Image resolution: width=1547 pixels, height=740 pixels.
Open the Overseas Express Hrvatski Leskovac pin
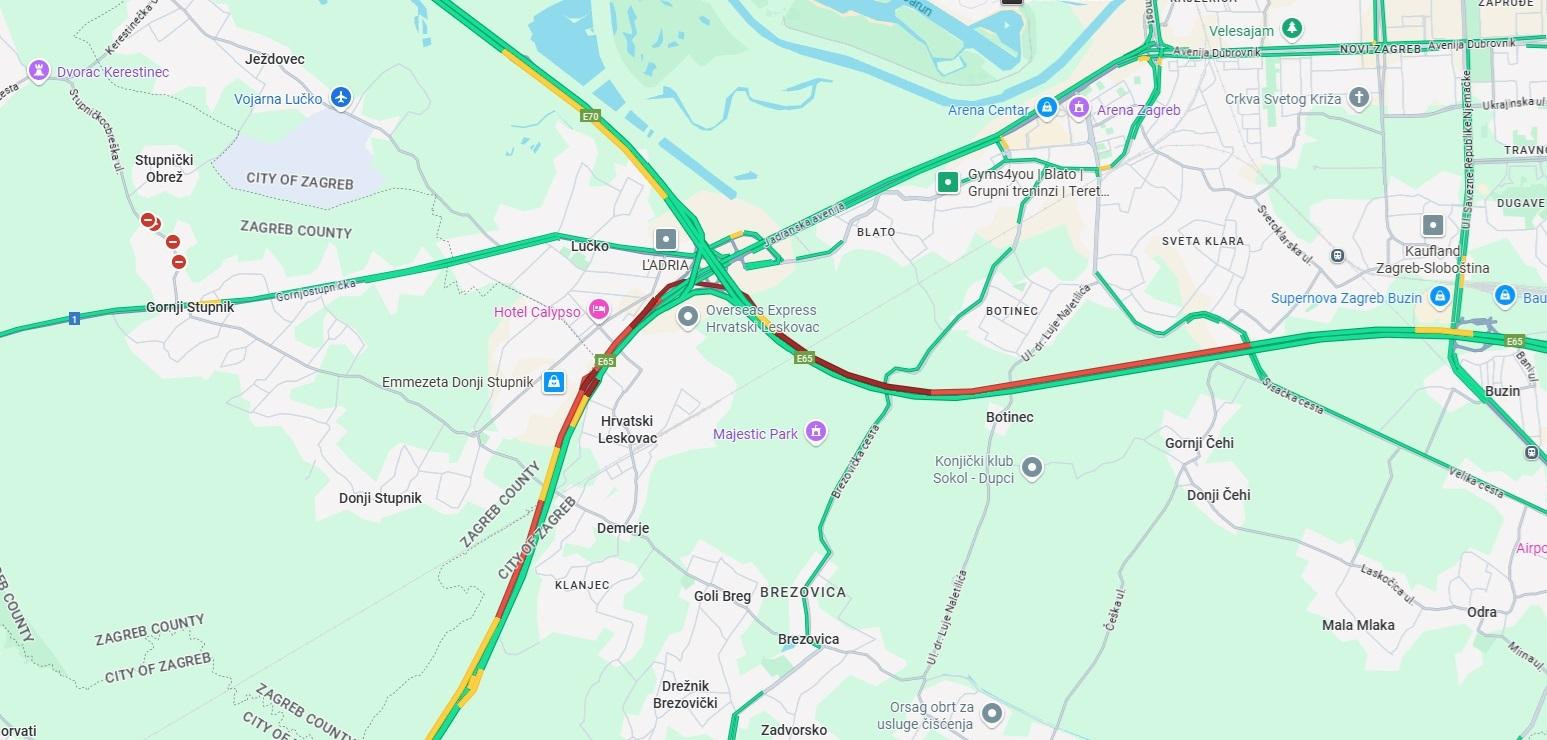(x=688, y=317)
